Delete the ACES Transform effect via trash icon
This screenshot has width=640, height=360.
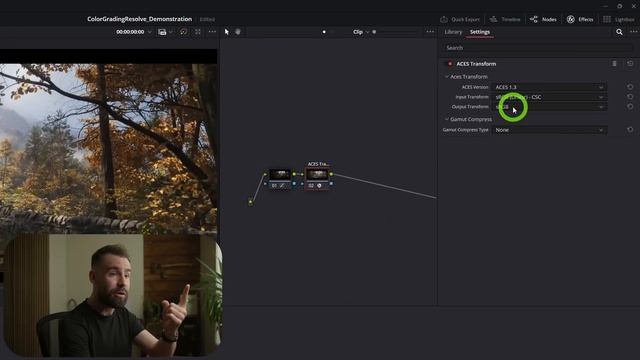(614, 64)
